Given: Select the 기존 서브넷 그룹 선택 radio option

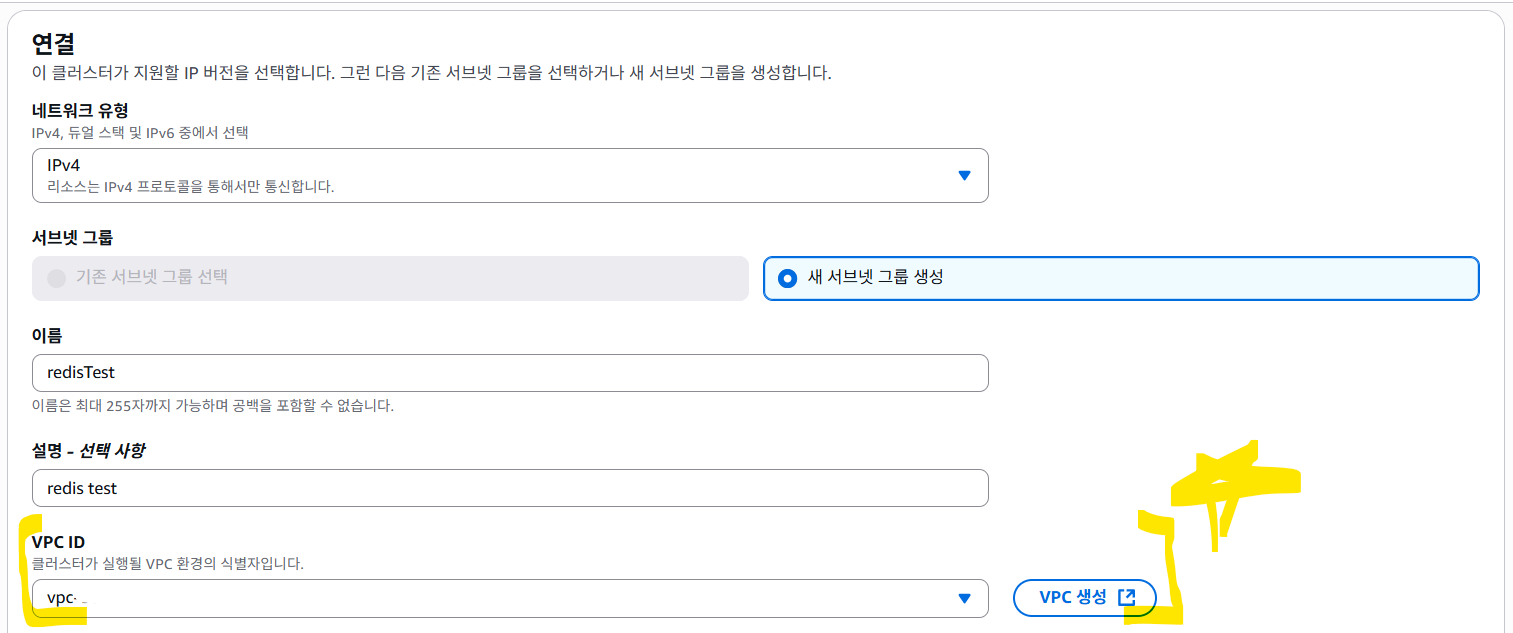Looking at the screenshot, I should (x=57, y=277).
